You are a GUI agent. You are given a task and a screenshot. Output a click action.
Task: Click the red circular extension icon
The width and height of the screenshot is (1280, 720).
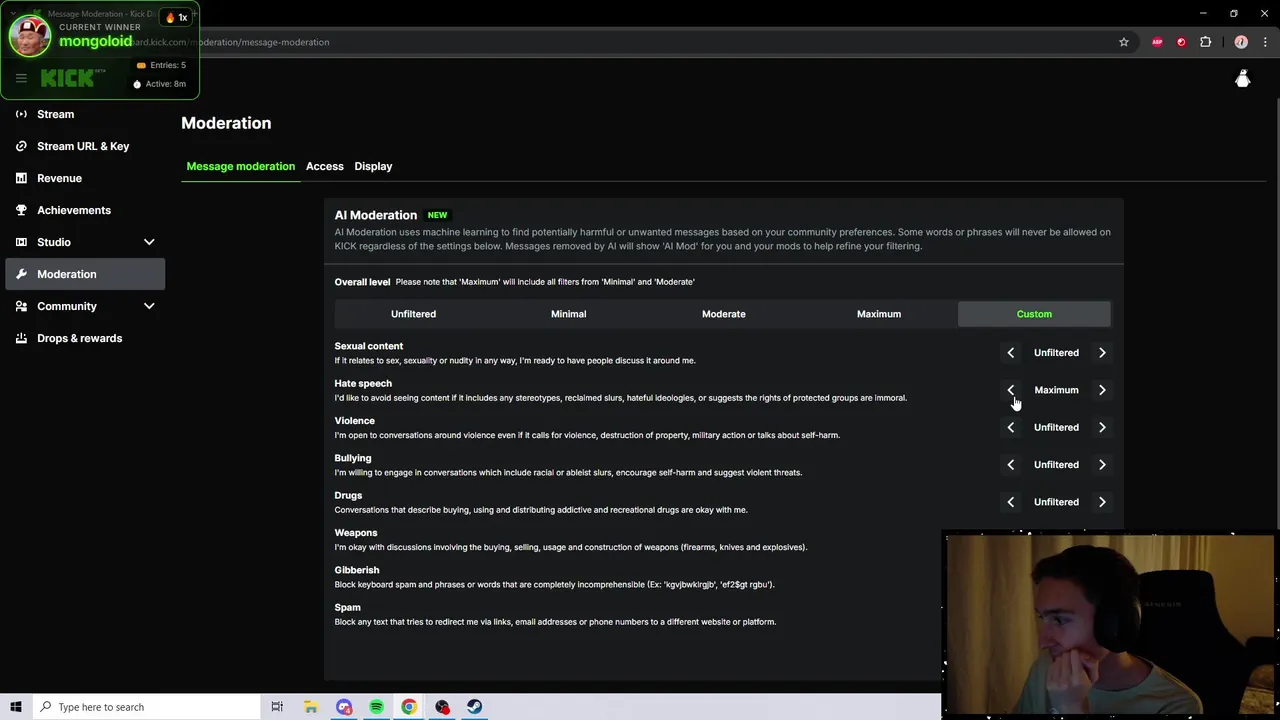(x=1181, y=42)
